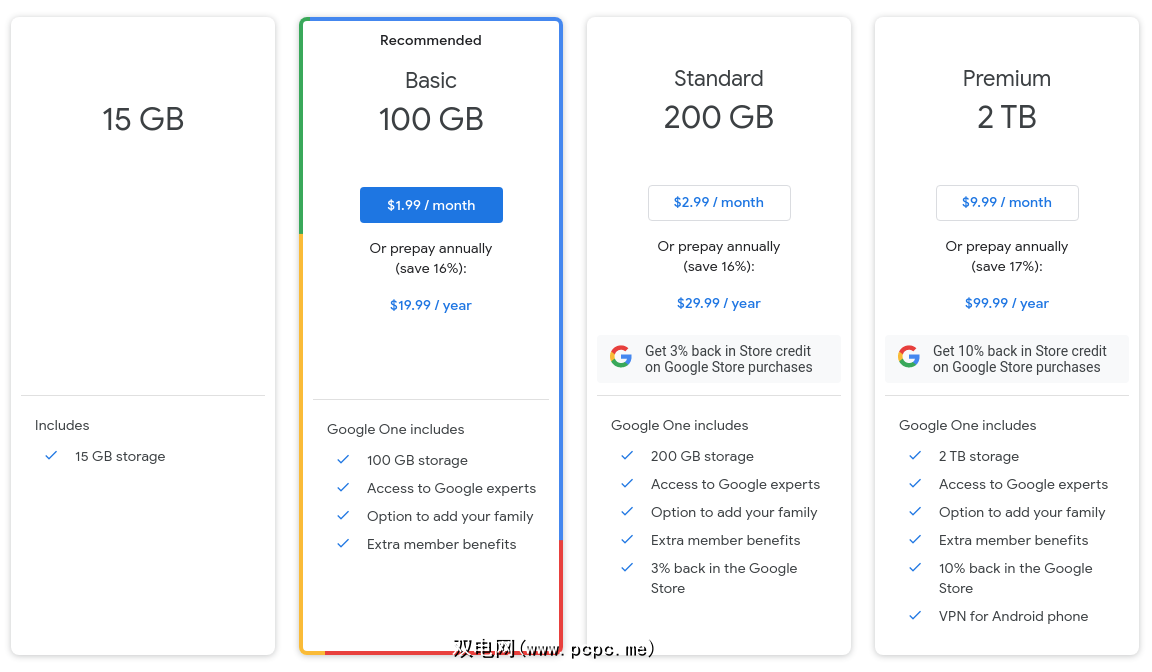The image size is (1152, 672).
Task: Pick the $19.99 / year prepay option
Action: (x=431, y=305)
